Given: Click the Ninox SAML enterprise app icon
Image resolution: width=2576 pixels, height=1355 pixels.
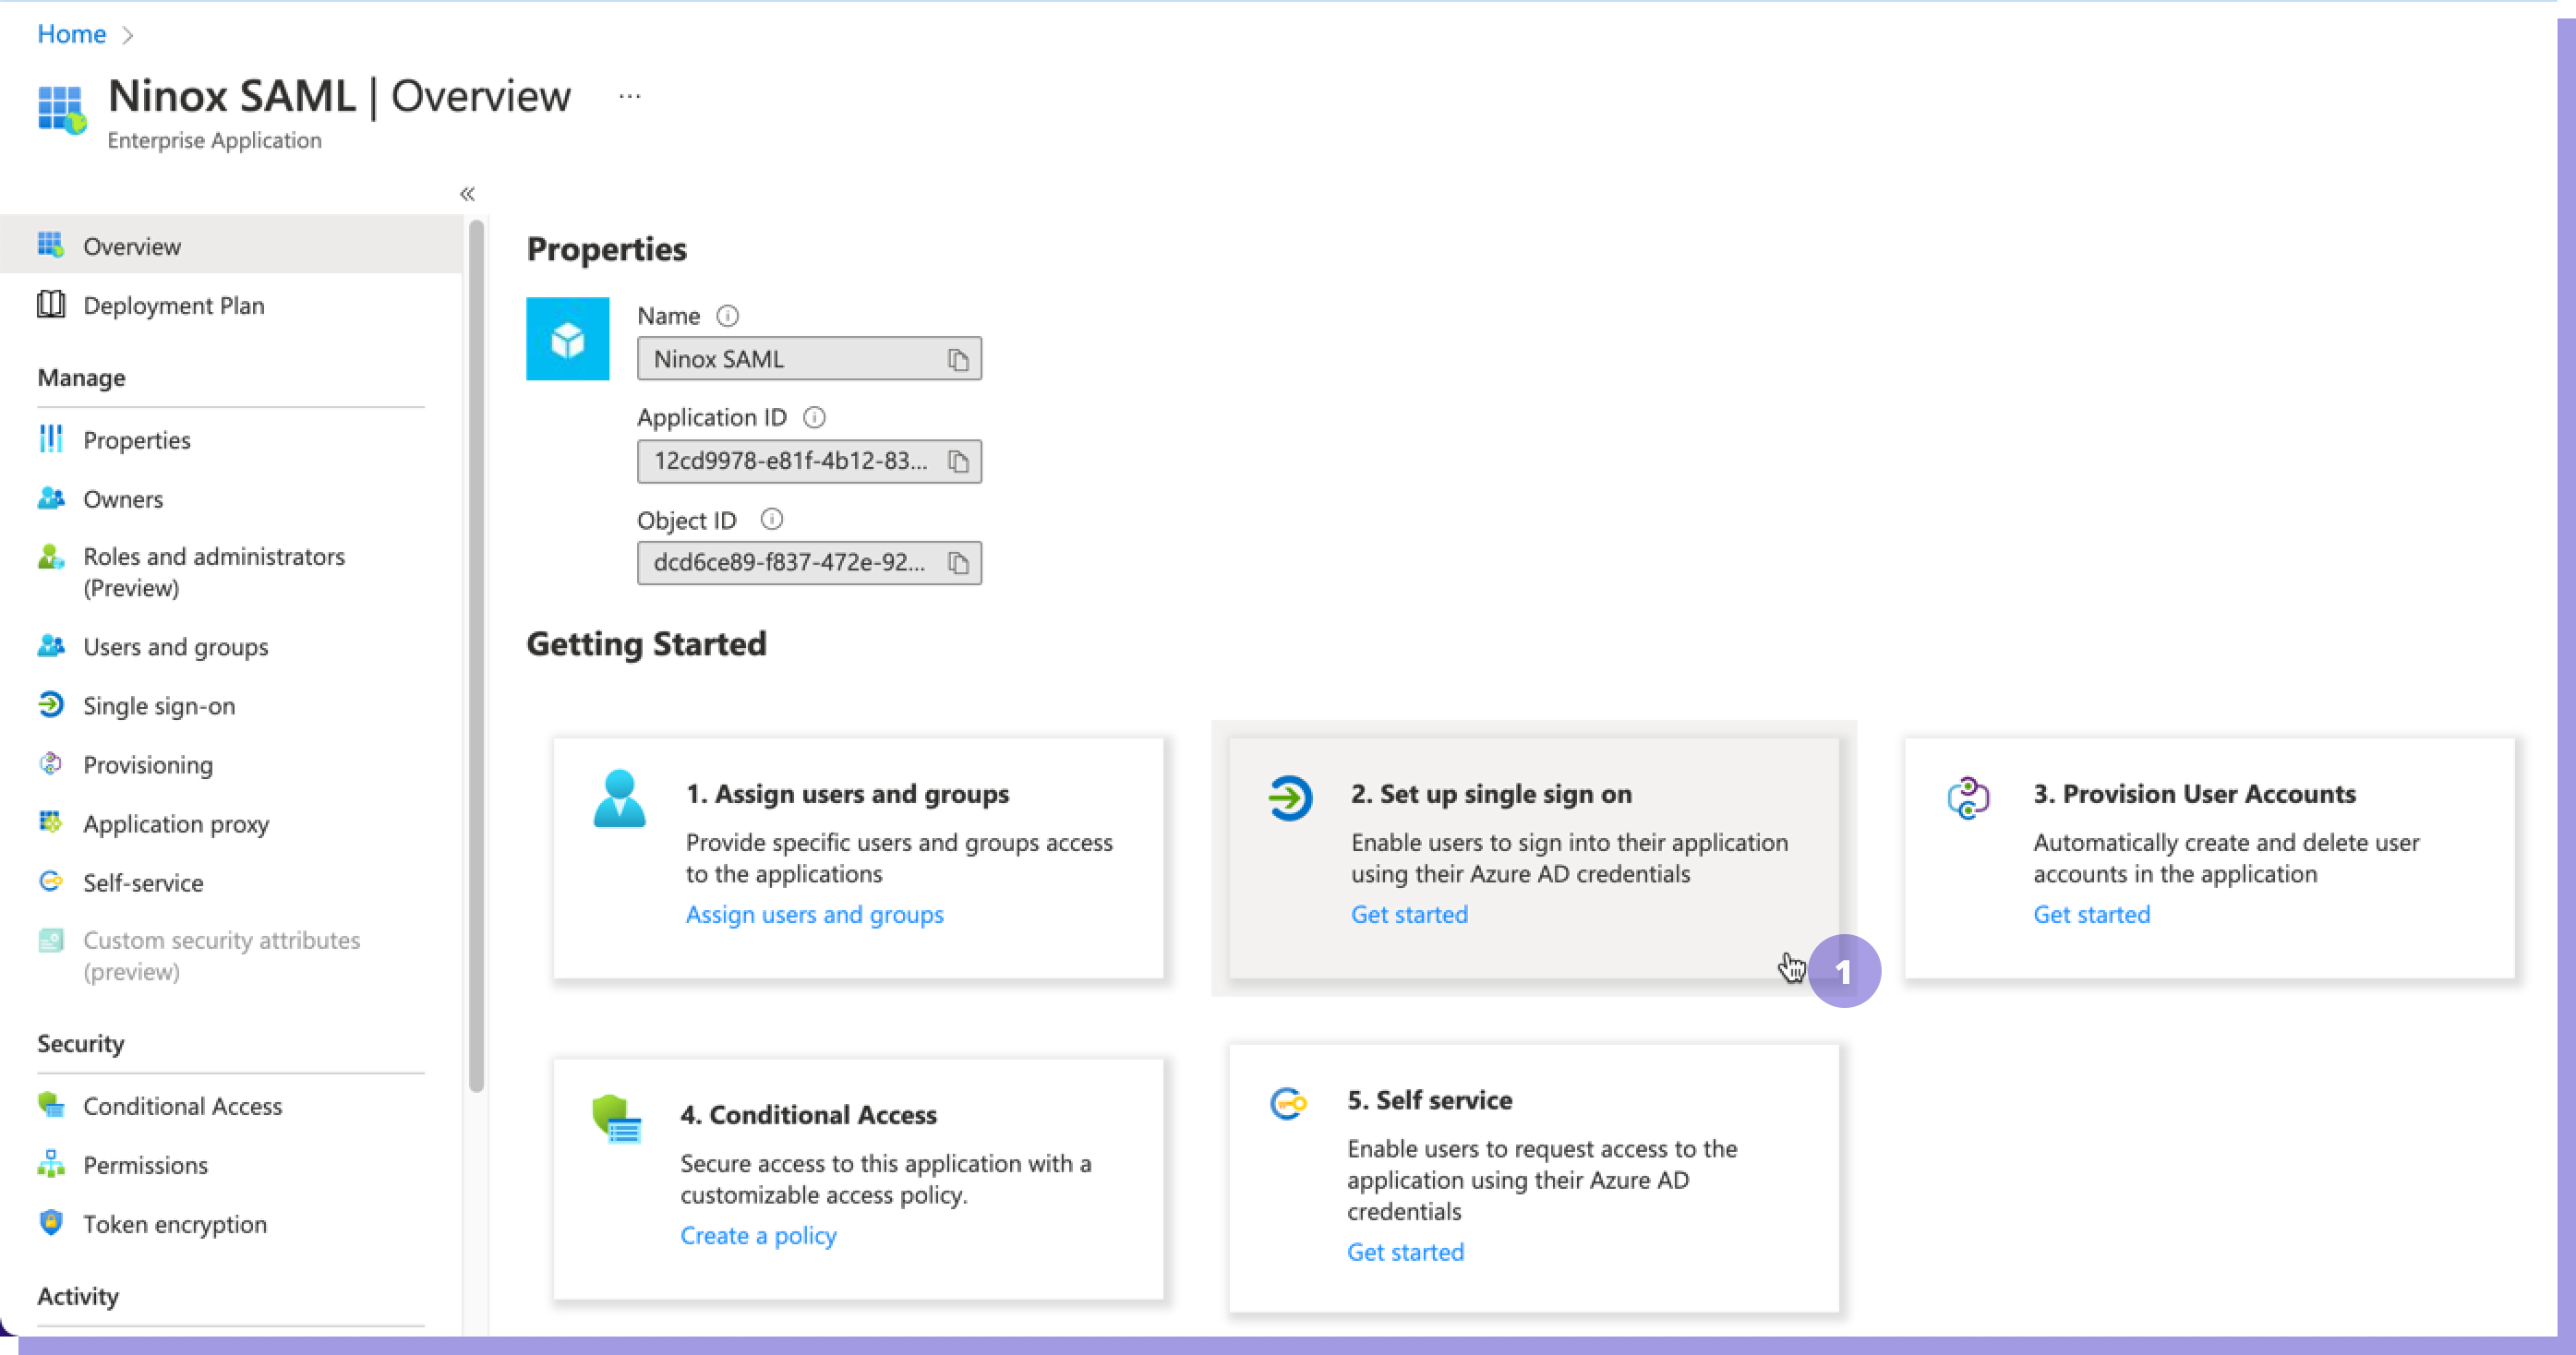Looking at the screenshot, I should [62, 110].
